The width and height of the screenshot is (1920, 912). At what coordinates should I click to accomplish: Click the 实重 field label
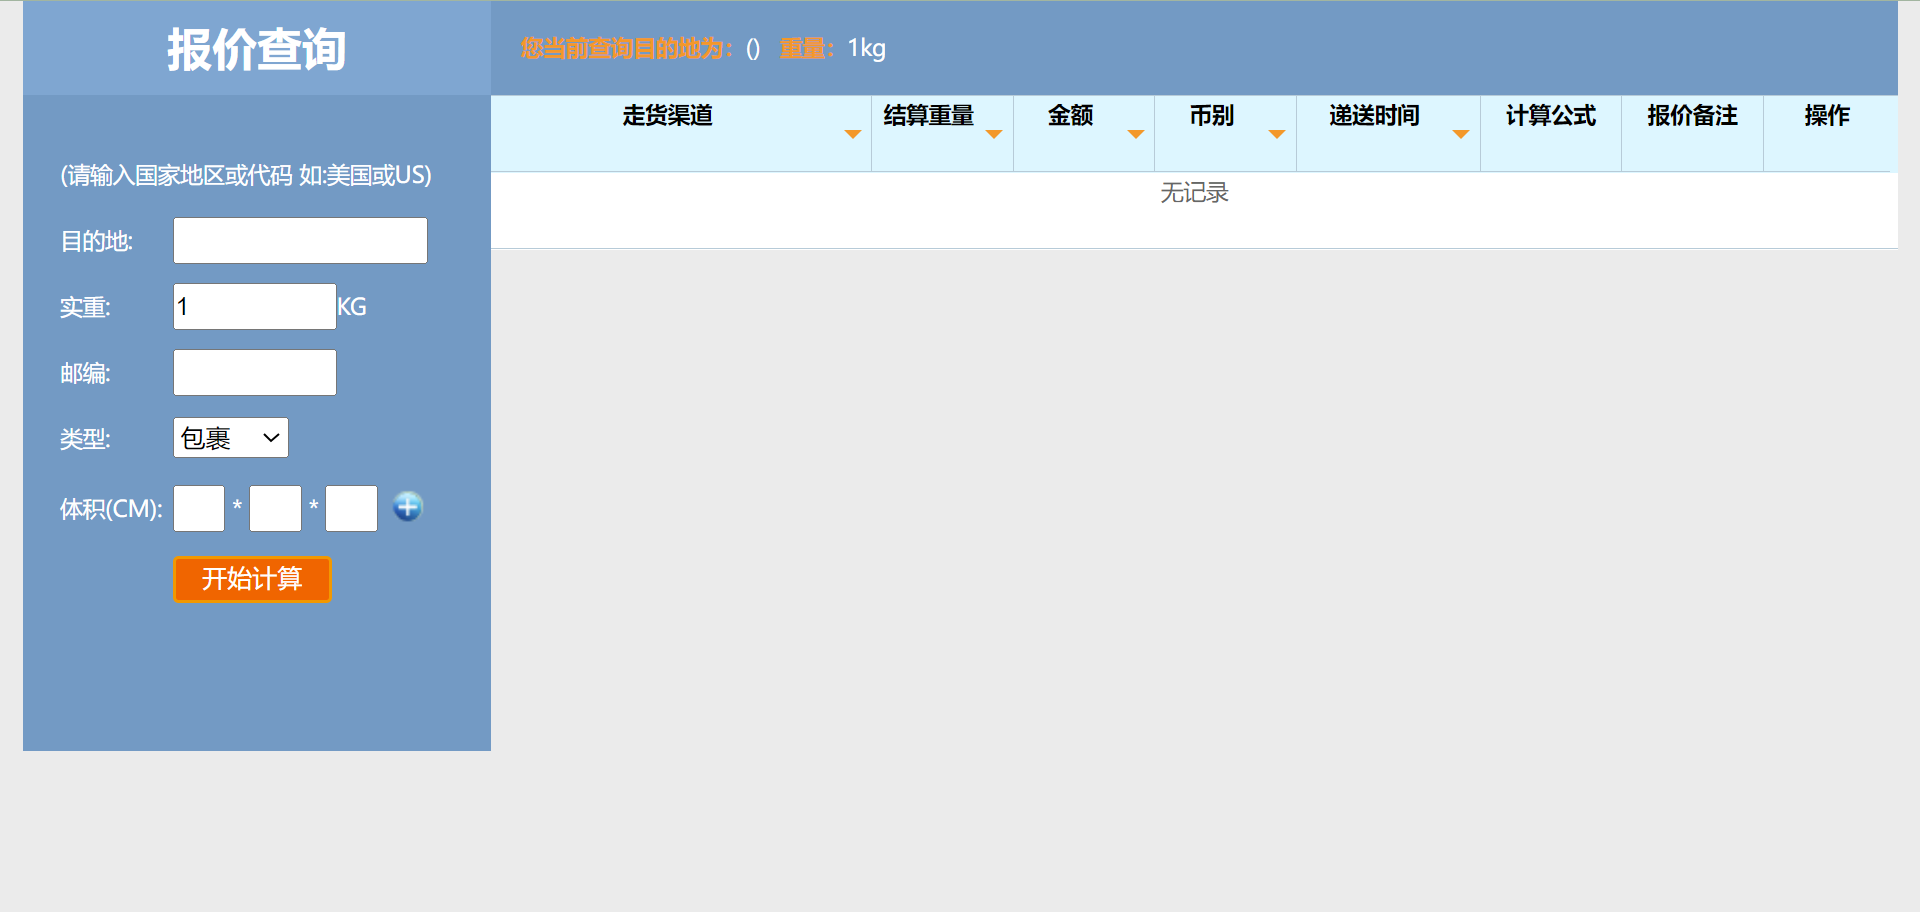(85, 308)
